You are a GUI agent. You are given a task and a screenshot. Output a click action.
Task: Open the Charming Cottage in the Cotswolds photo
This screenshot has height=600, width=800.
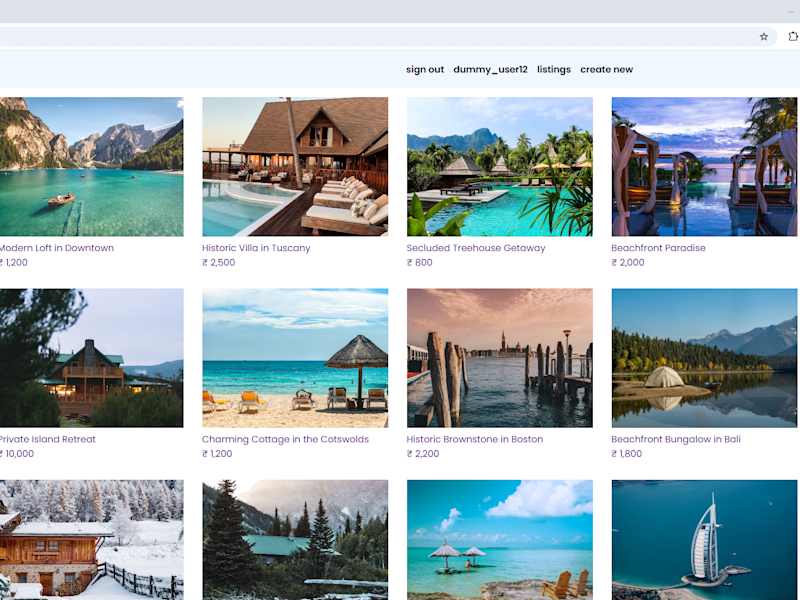295,358
